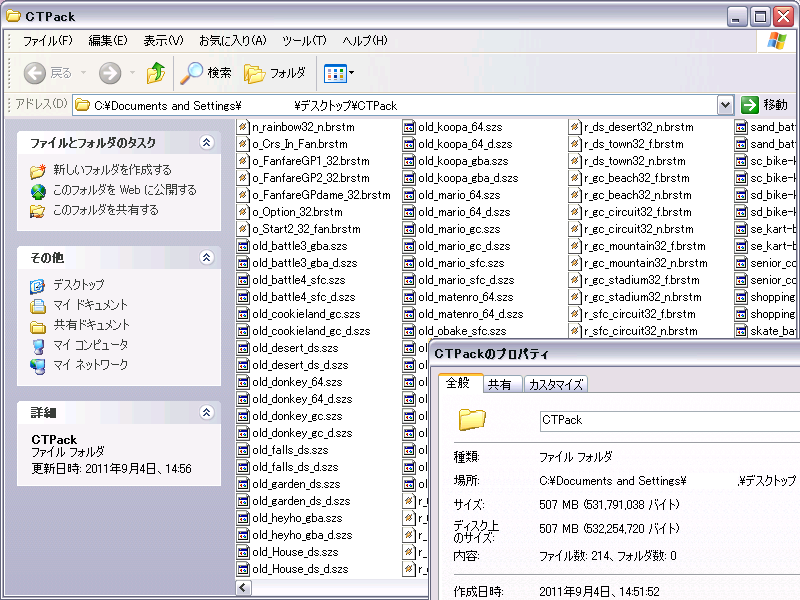The height and width of the screenshot is (600, 800).
Task: Open the お気に入り(A) menu
Action: (233, 41)
